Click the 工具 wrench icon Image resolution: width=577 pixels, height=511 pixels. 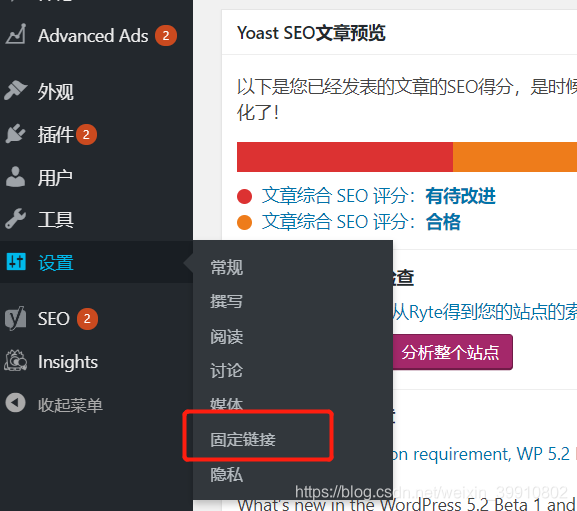[x=16, y=219]
